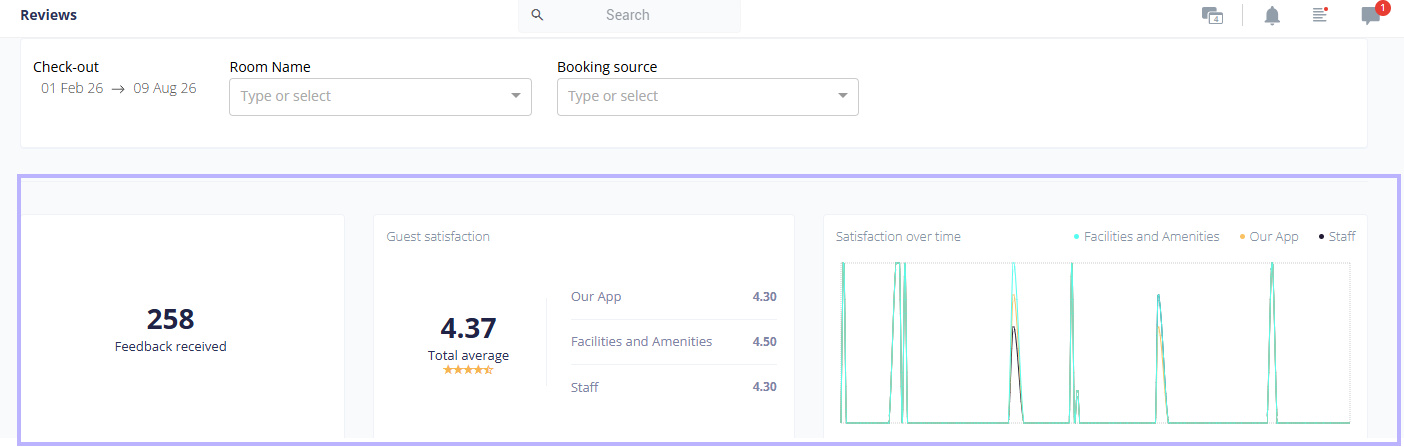Image resolution: width=1404 pixels, height=447 pixels.
Task: Toggle the Our App legend series
Action: pyautogui.click(x=1269, y=237)
